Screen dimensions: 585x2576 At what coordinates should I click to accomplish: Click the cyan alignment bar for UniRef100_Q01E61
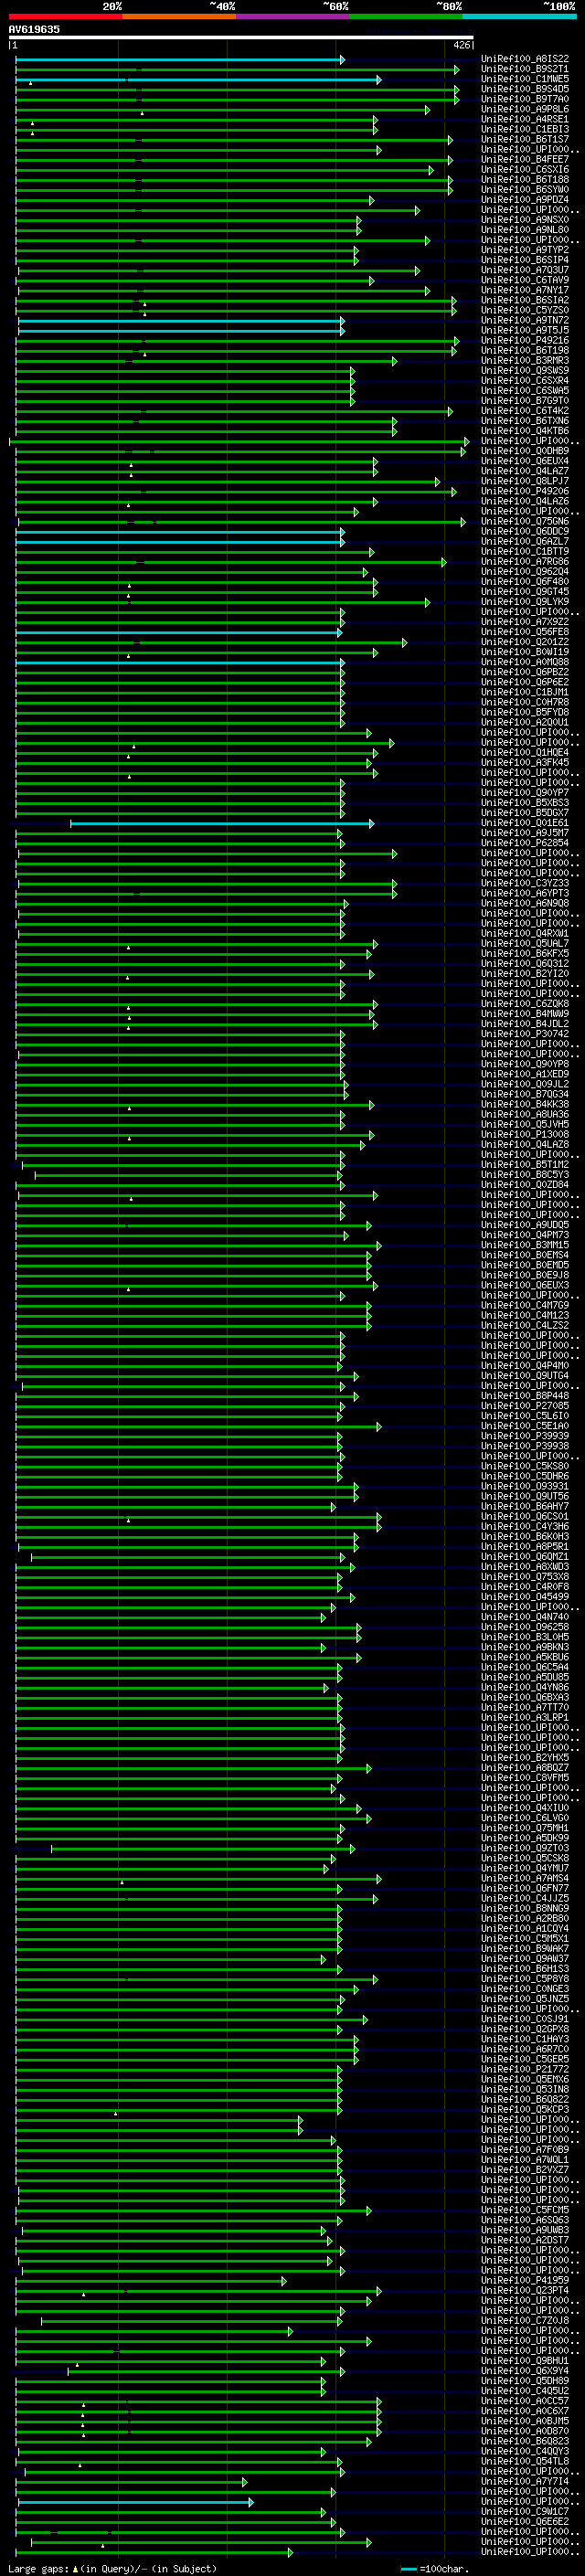click(x=221, y=824)
